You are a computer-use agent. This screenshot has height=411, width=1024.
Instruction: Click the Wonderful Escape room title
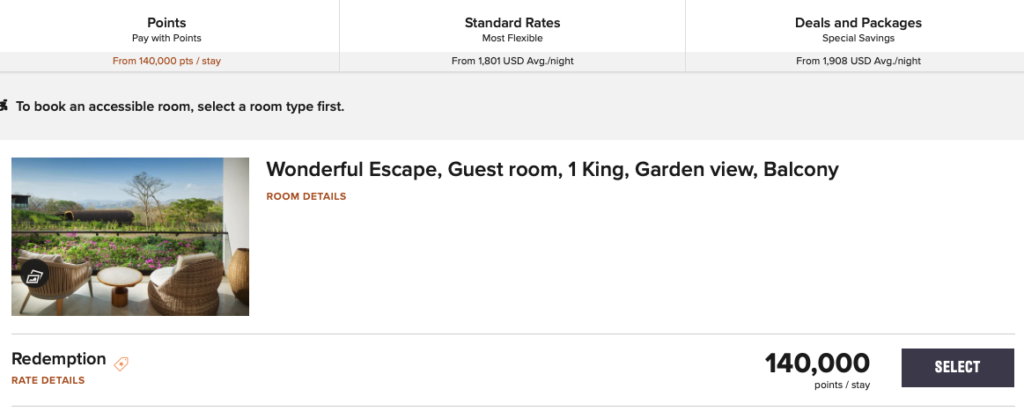coord(552,170)
